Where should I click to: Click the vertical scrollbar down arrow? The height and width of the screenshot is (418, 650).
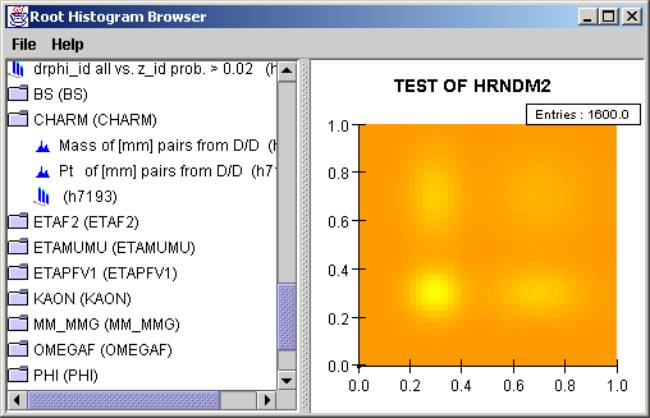point(287,380)
